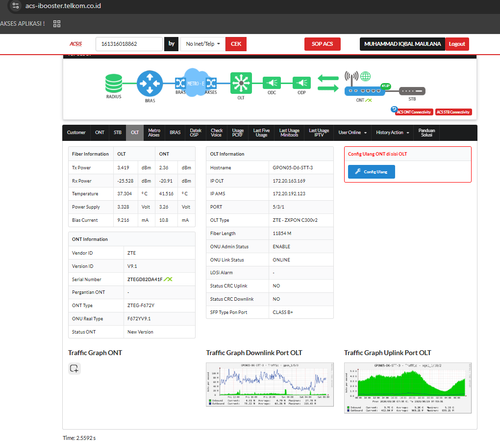Select OLT Type value ZTE - ZXPON C300v2
500x447 pixels.
click(295, 220)
